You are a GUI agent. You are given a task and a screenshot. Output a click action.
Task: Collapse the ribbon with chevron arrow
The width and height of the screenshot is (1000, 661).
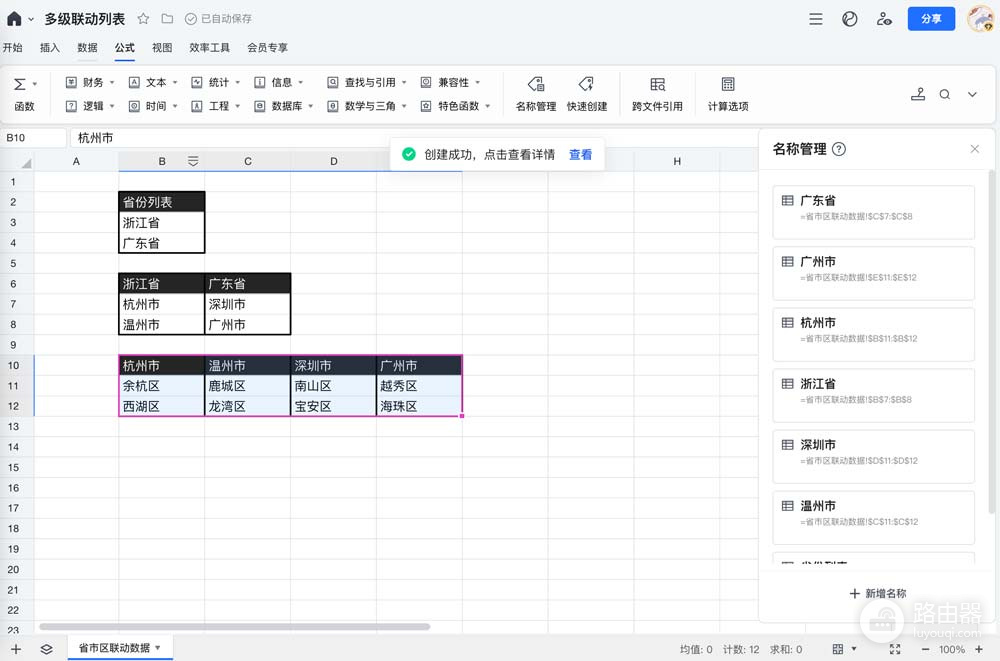point(972,94)
